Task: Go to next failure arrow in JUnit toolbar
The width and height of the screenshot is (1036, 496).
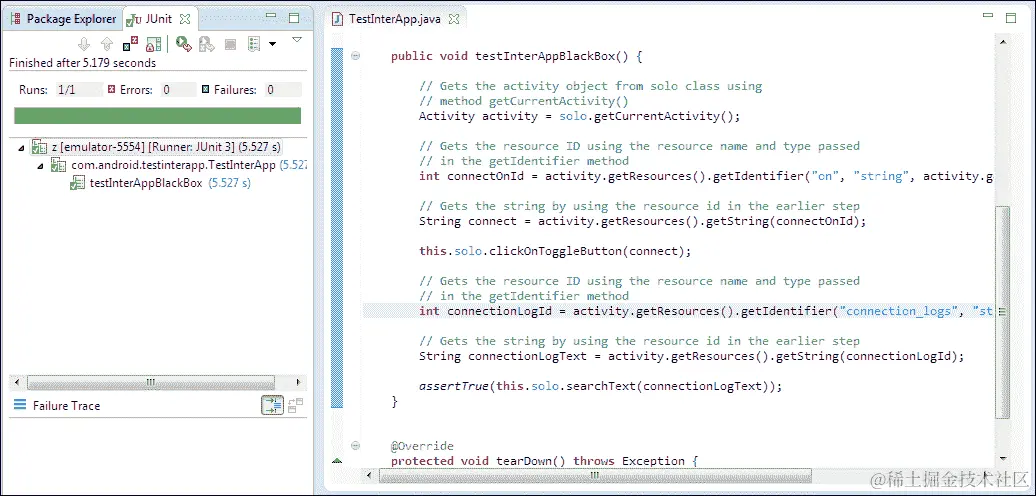Action: tap(83, 44)
